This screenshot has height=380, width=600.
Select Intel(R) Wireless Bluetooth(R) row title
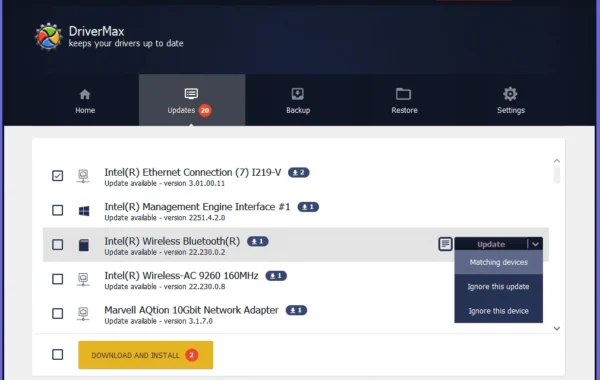tap(172, 241)
